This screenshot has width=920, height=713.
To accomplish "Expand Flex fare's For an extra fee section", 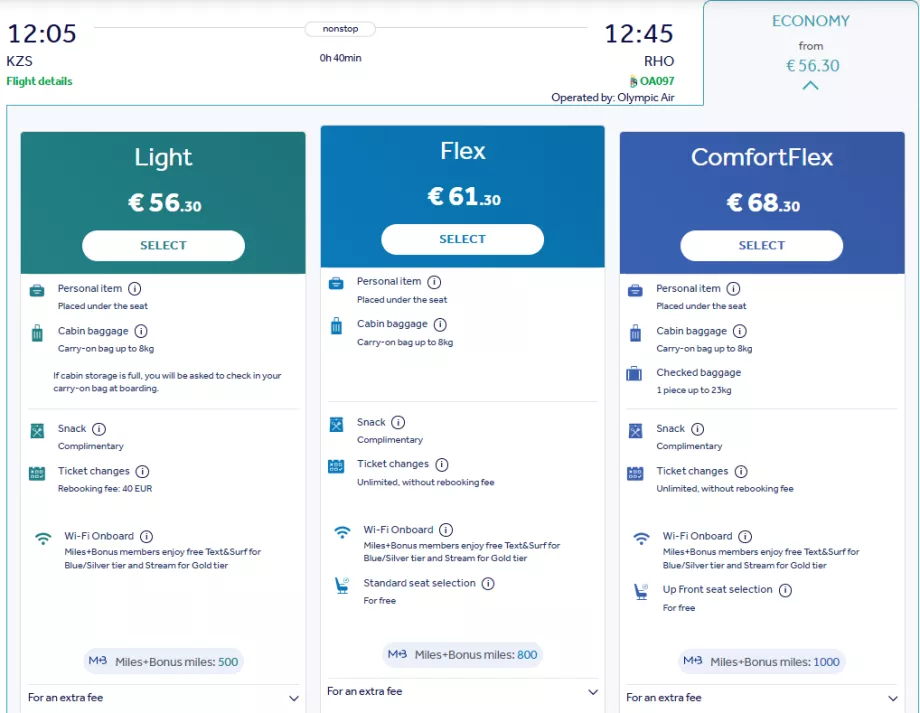I will coord(592,692).
